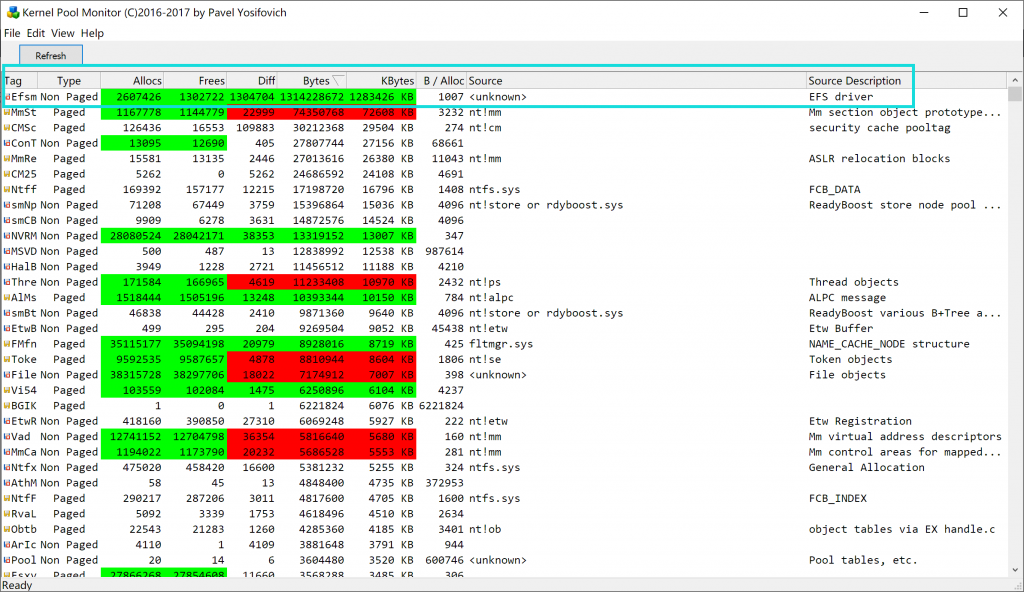This screenshot has width=1024, height=592.
Task: Select the 'Token objects' description cell
Action: (850, 359)
